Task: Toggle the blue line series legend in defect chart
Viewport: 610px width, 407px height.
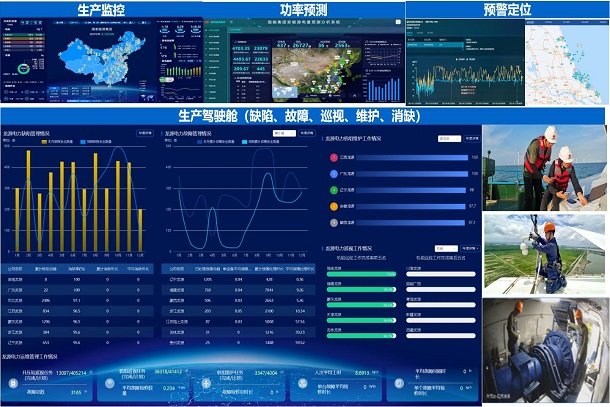Action: click(96, 142)
